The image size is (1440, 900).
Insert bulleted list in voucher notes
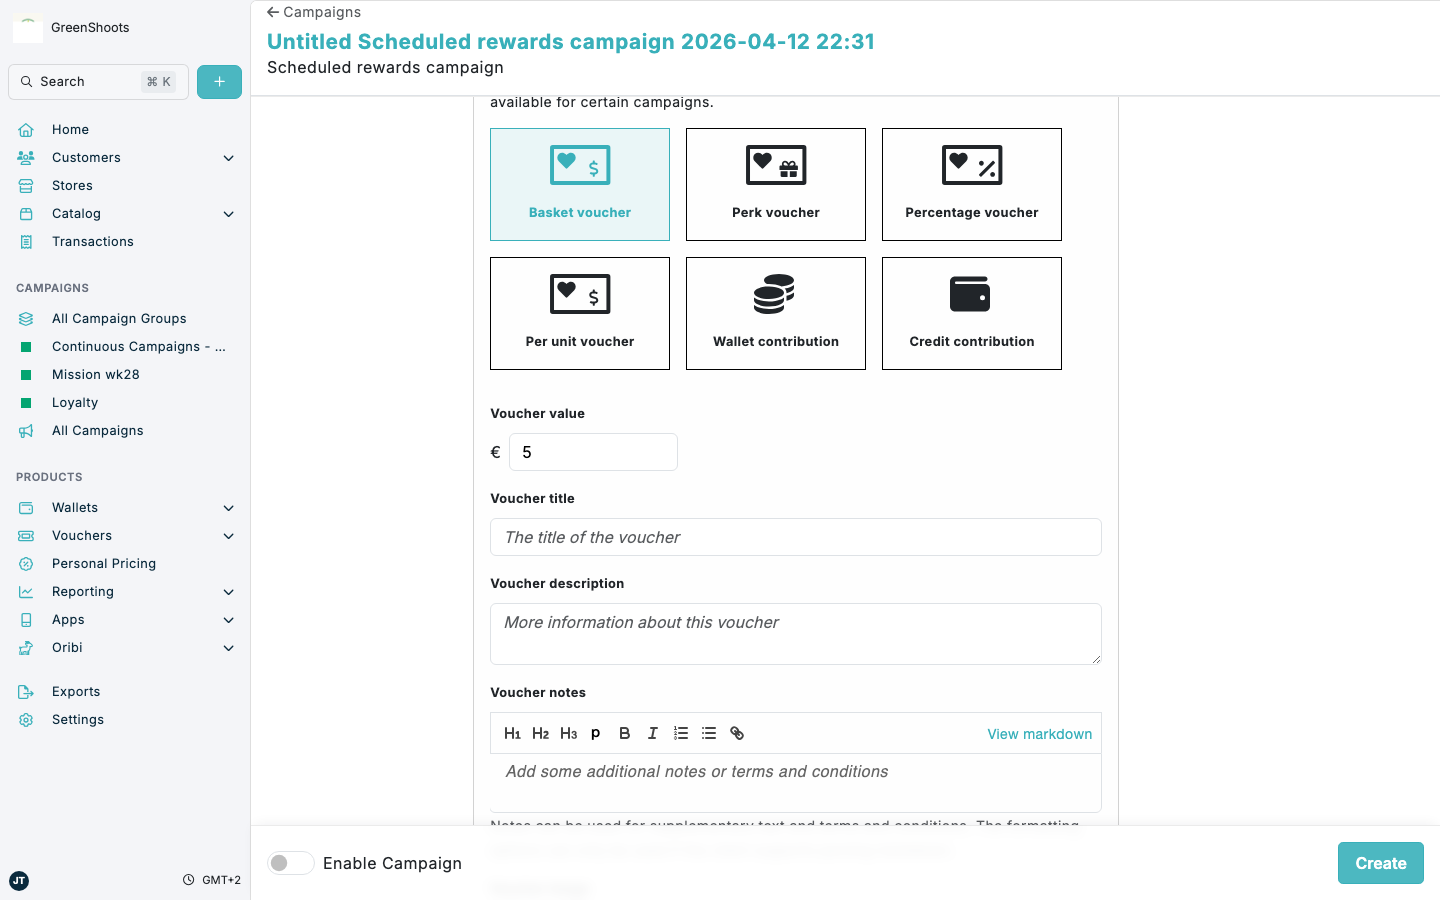[x=708, y=733]
